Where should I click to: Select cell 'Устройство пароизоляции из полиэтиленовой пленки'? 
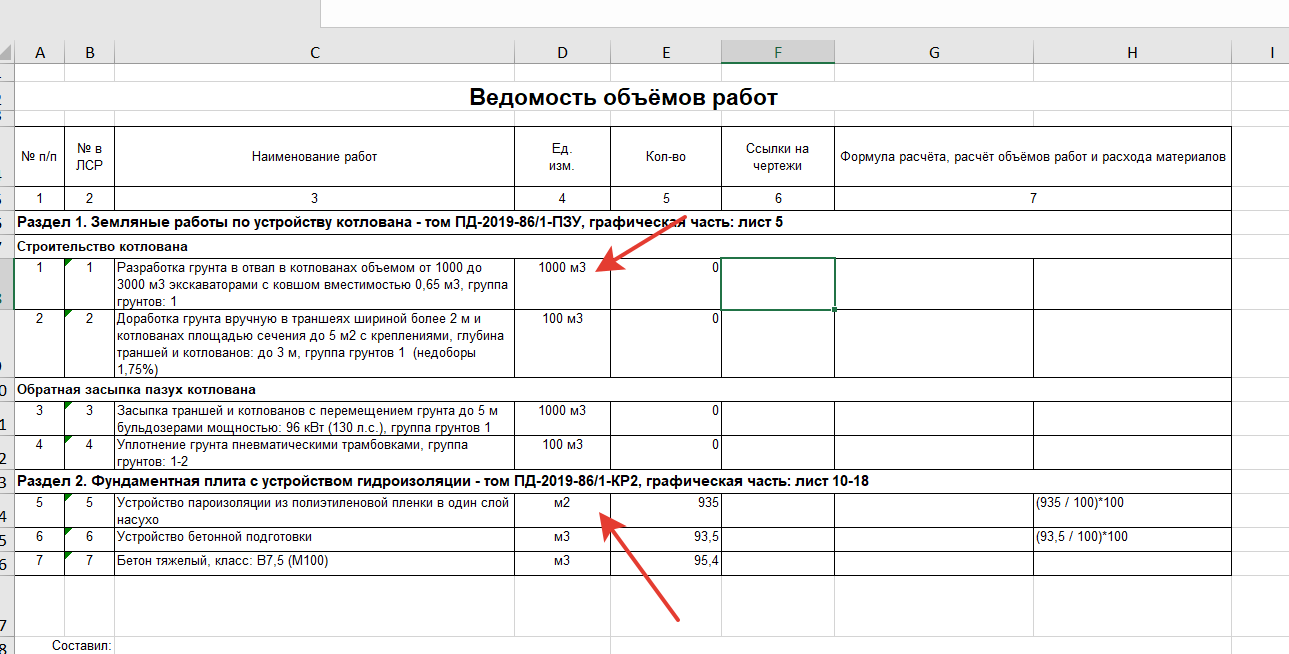pos(315,511)
